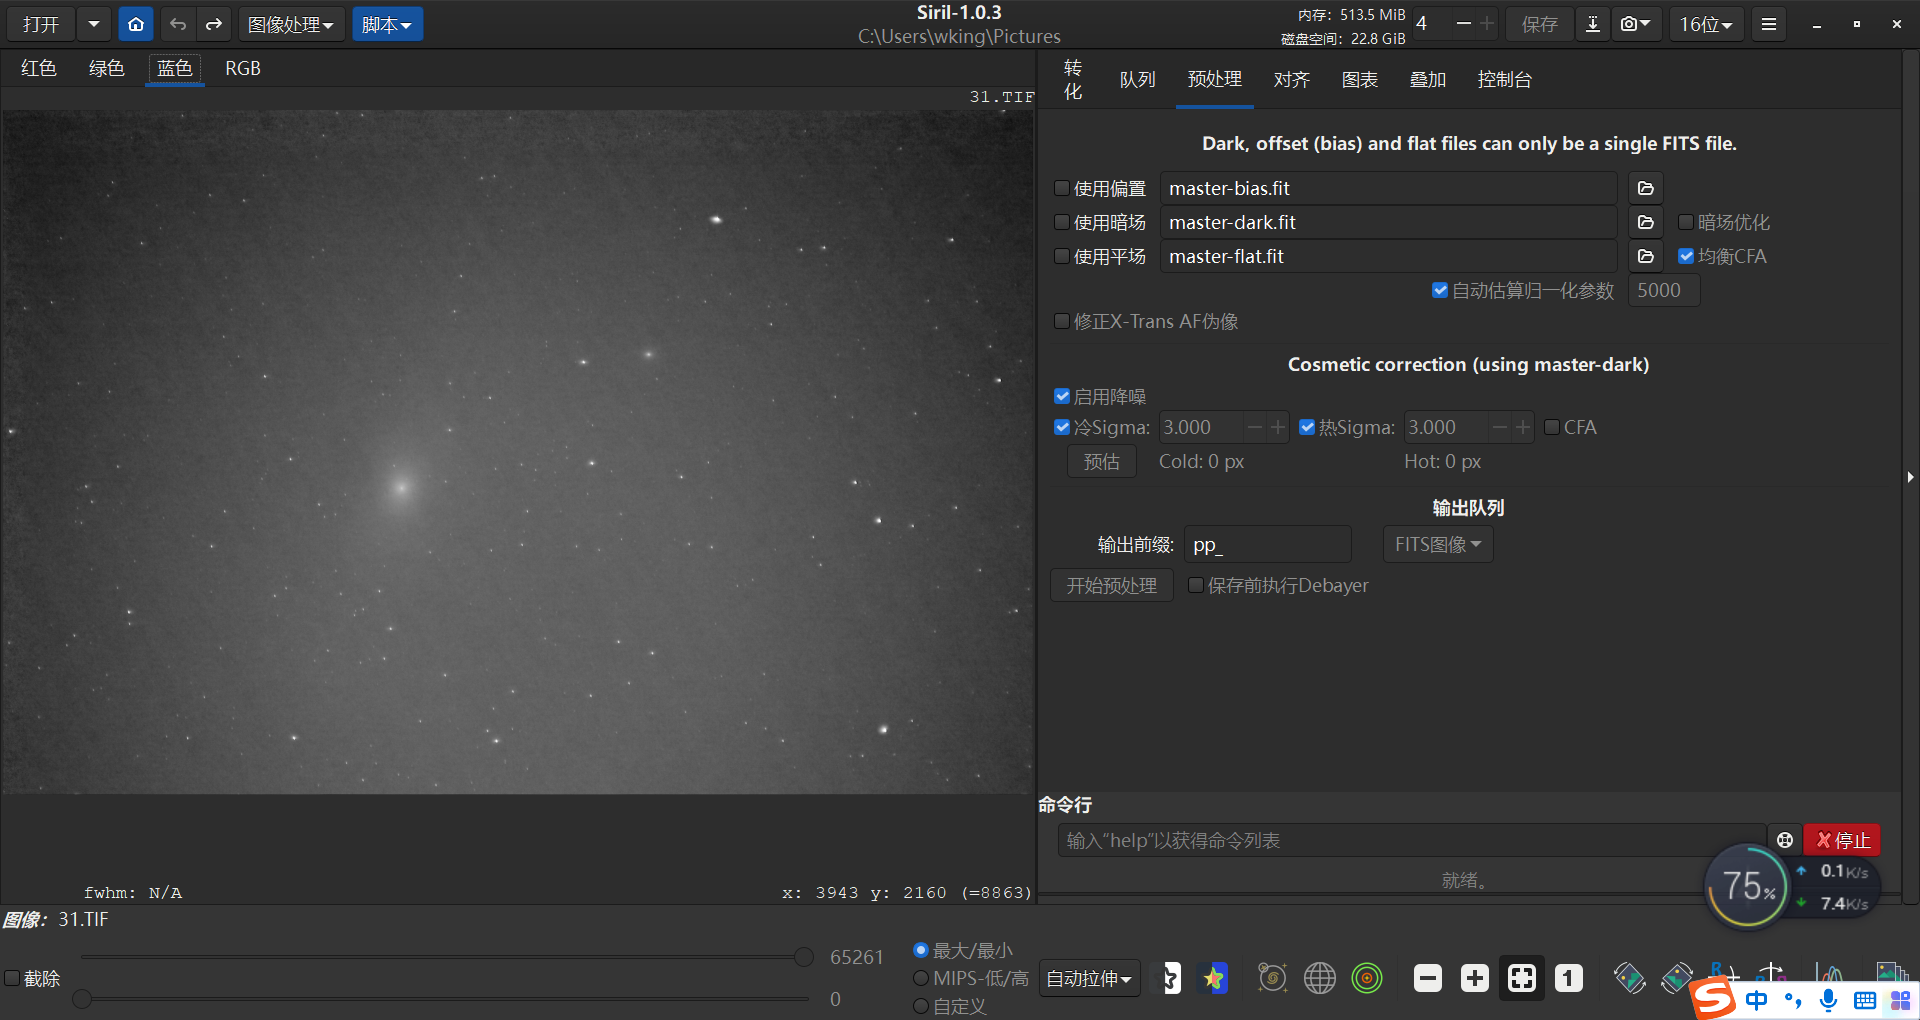Enable the 使用暗场 checkbox
The width and height of the screenshot is (1920, 1020).
1062,222
